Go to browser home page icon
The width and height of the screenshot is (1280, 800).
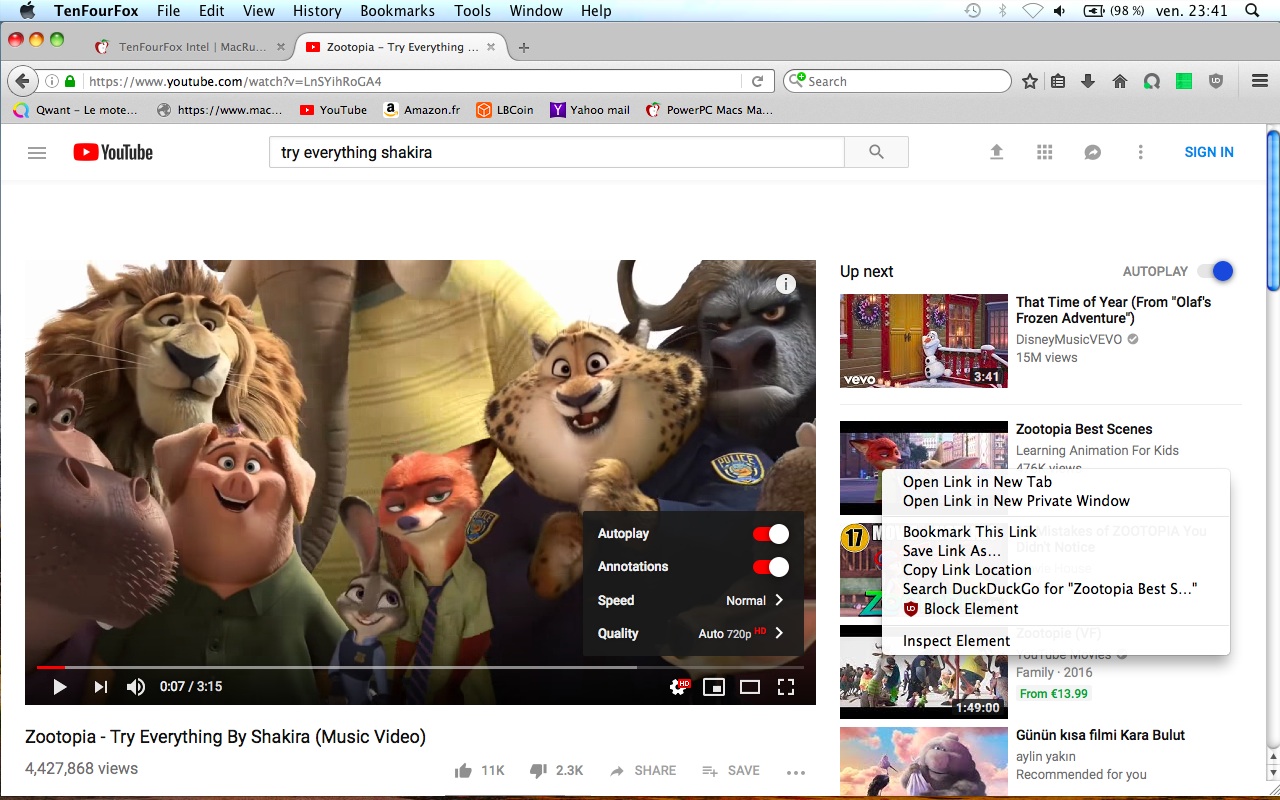click(1120, 81)
